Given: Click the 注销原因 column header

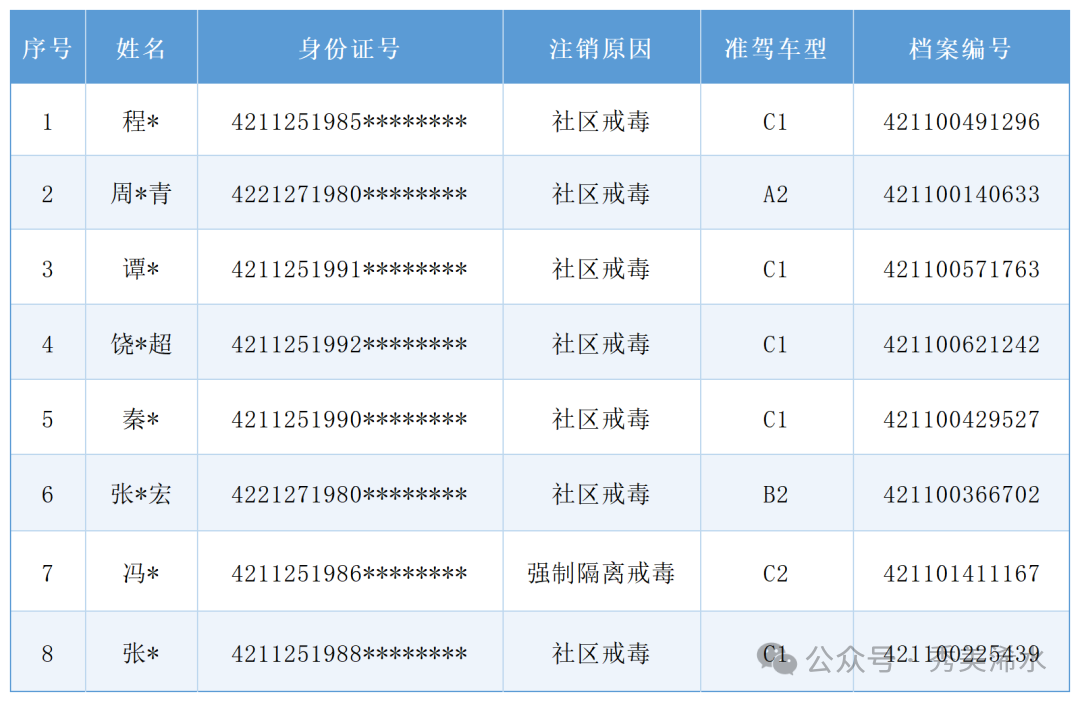Looking at the screenshot, I should click(601, 48).
